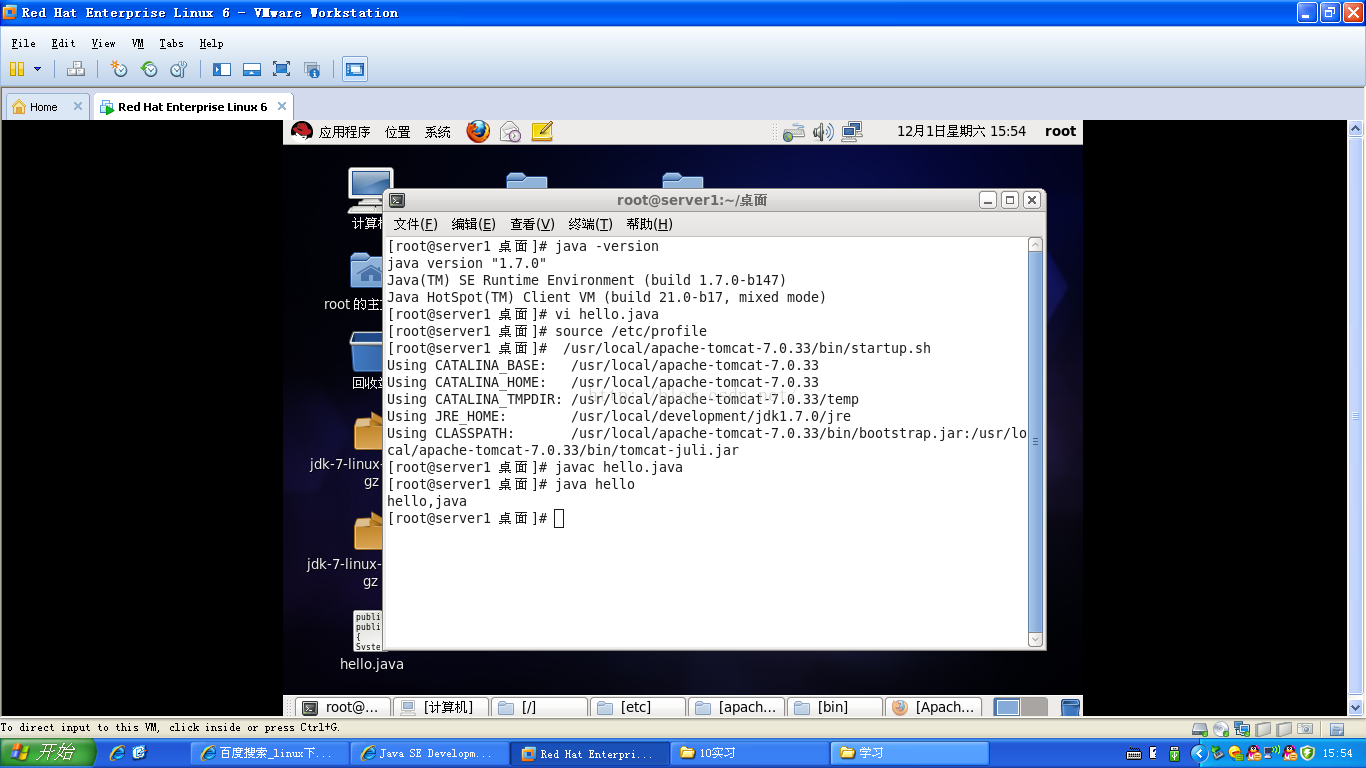This screenshot has width=1366, height=768.
Task: Revert to snapshot using the green-arrow clock icon
Action: coord(149,69)
